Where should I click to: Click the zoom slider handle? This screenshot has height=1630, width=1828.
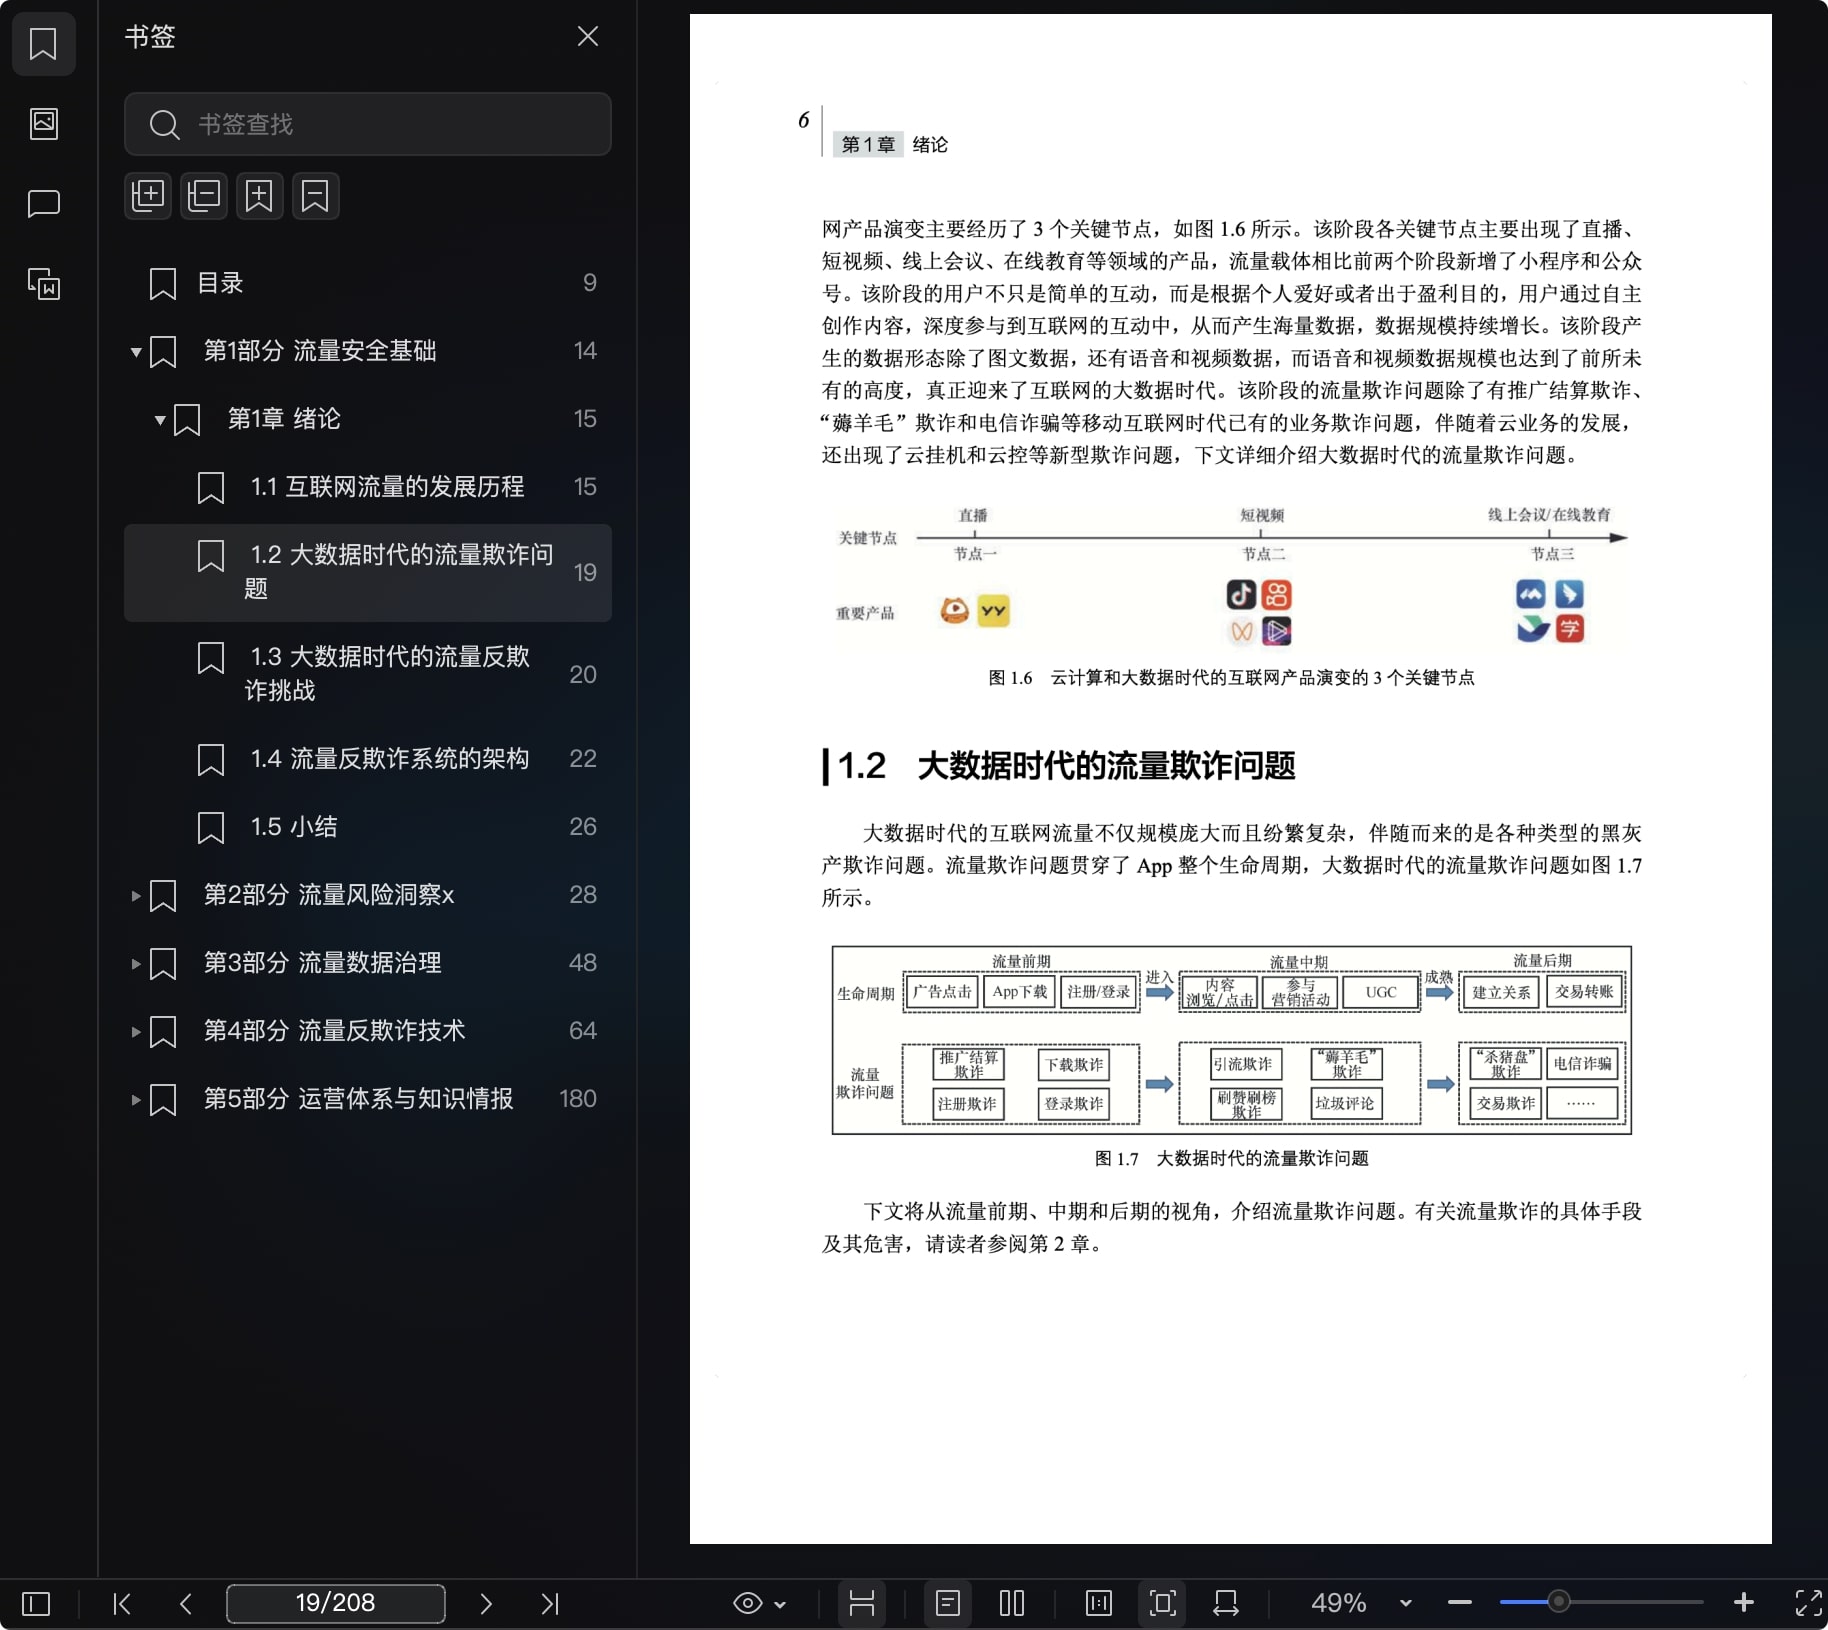point(1558,1602)
